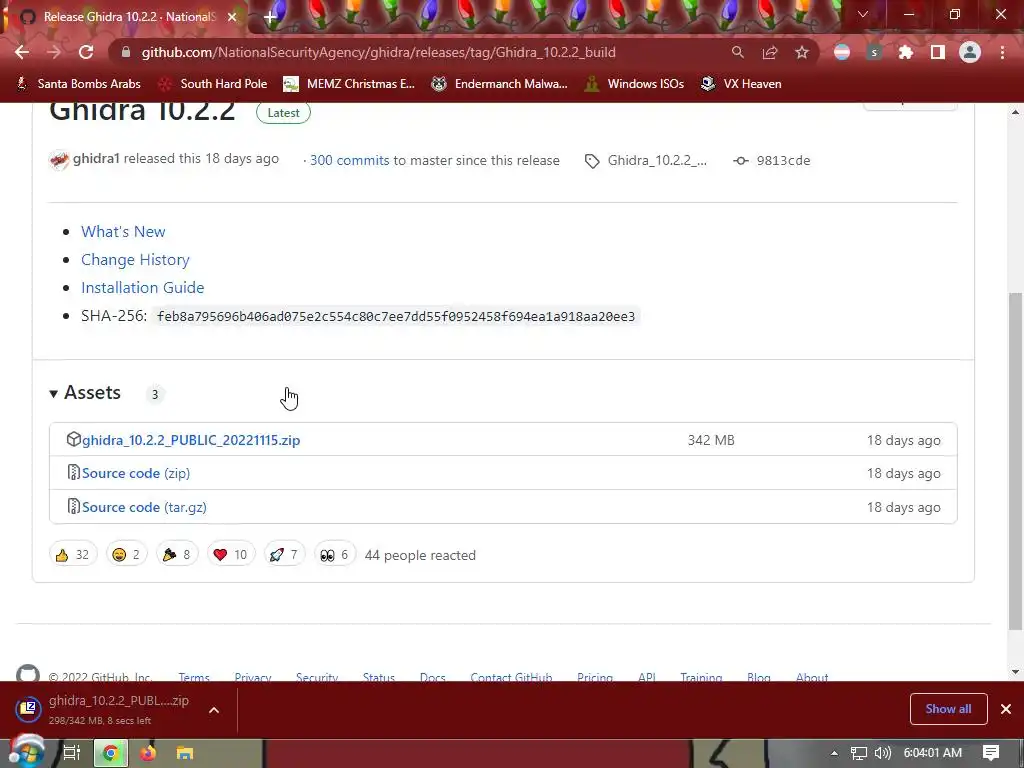
Task: Click the taskbar clock 6:04:01 AM
Action: click(933, 753)
